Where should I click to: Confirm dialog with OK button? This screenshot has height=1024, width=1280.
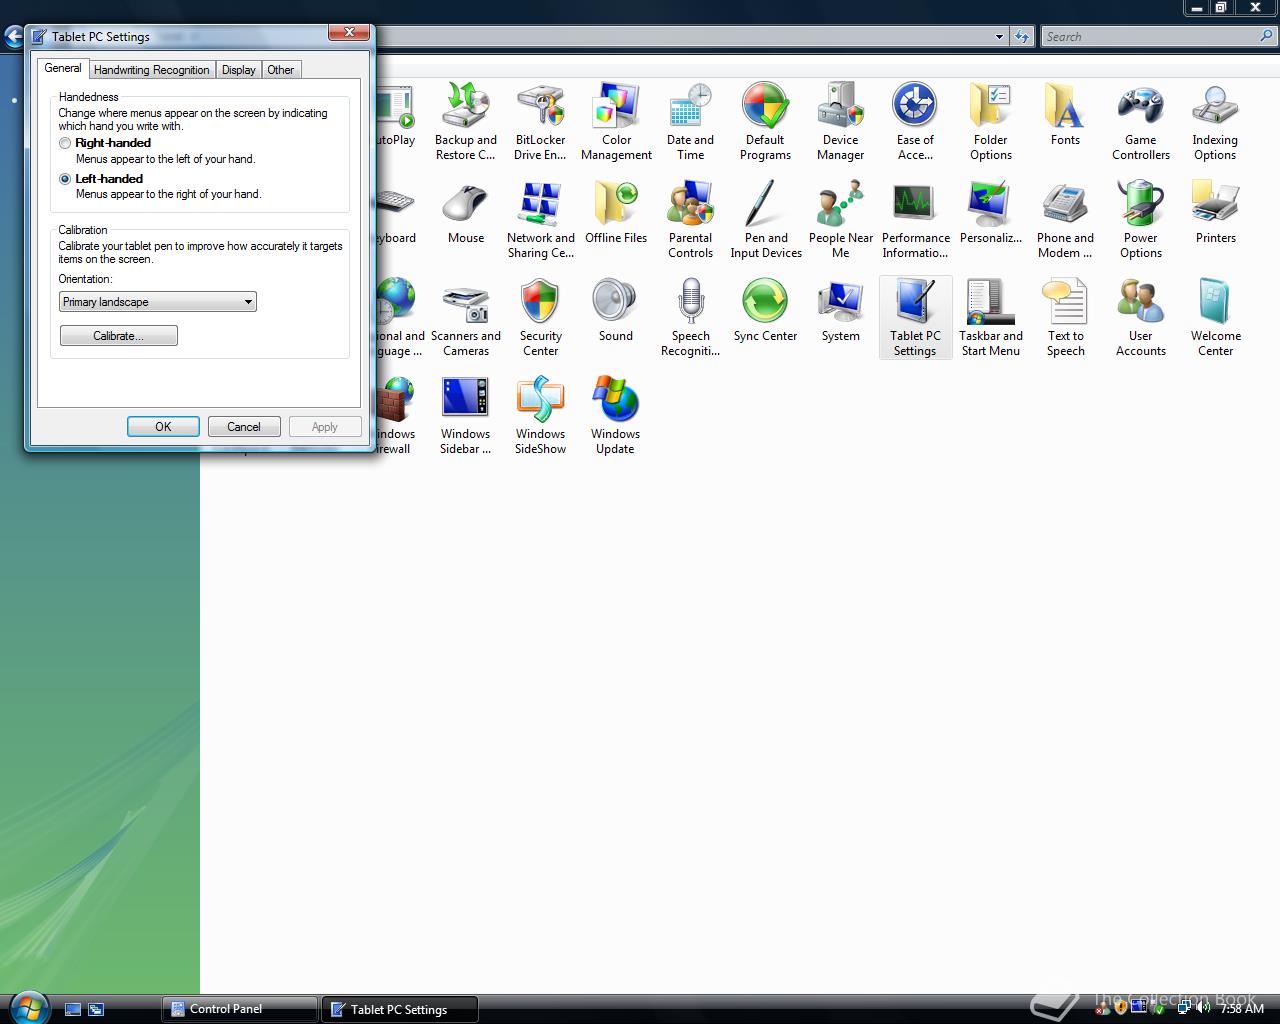coord(163,427)
